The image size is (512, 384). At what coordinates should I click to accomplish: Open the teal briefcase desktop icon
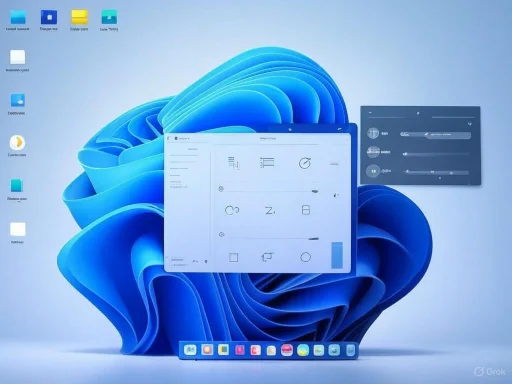[x=109, y=17]
